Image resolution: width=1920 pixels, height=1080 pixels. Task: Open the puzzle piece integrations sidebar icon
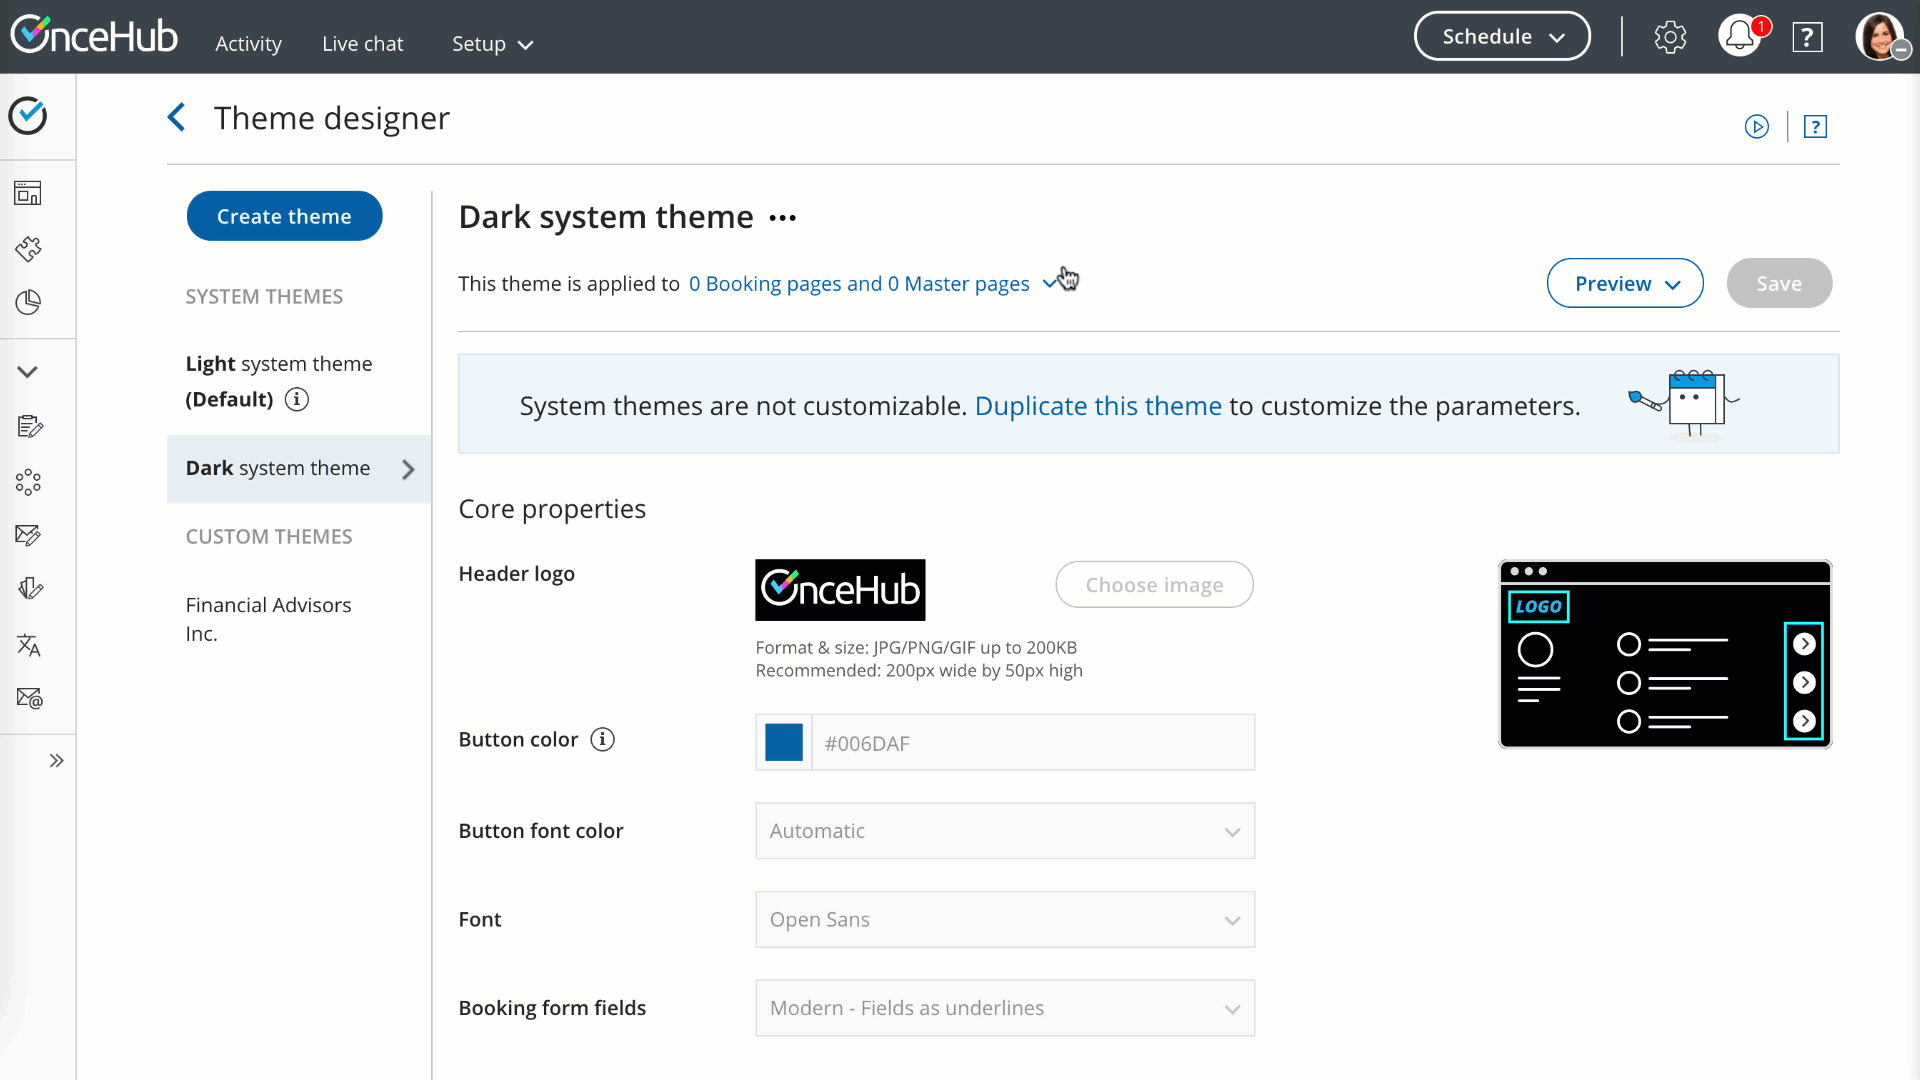(28, 248)
